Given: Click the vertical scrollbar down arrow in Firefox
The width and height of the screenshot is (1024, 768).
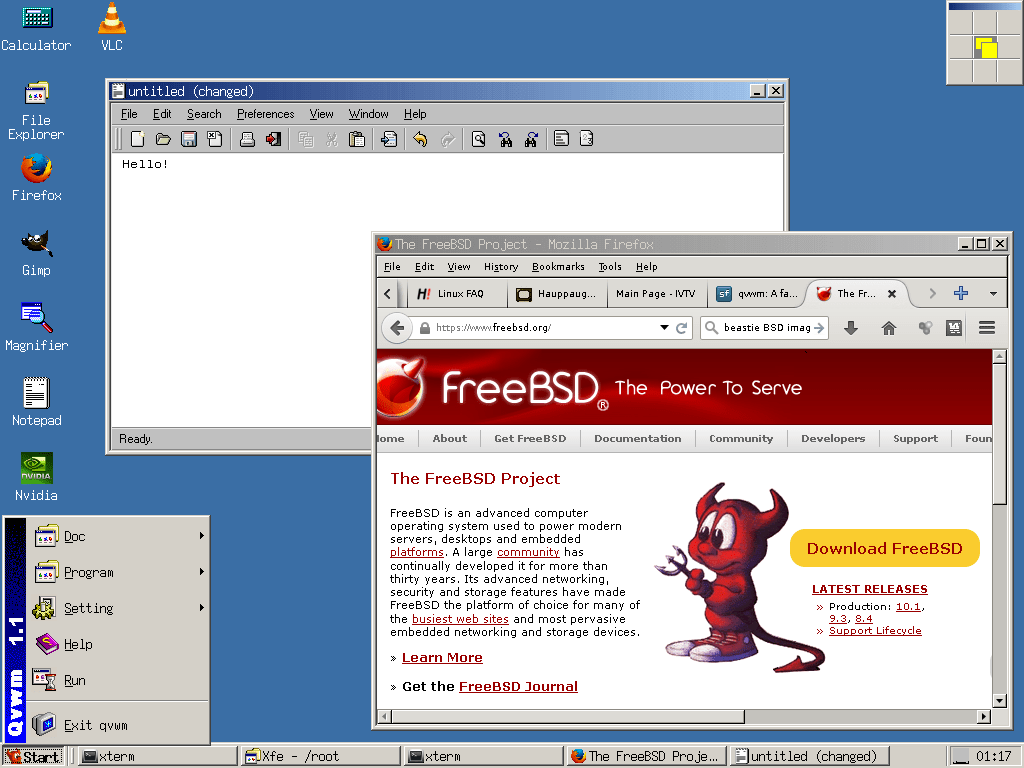Looking at the screenshot, I should (999, 701).
